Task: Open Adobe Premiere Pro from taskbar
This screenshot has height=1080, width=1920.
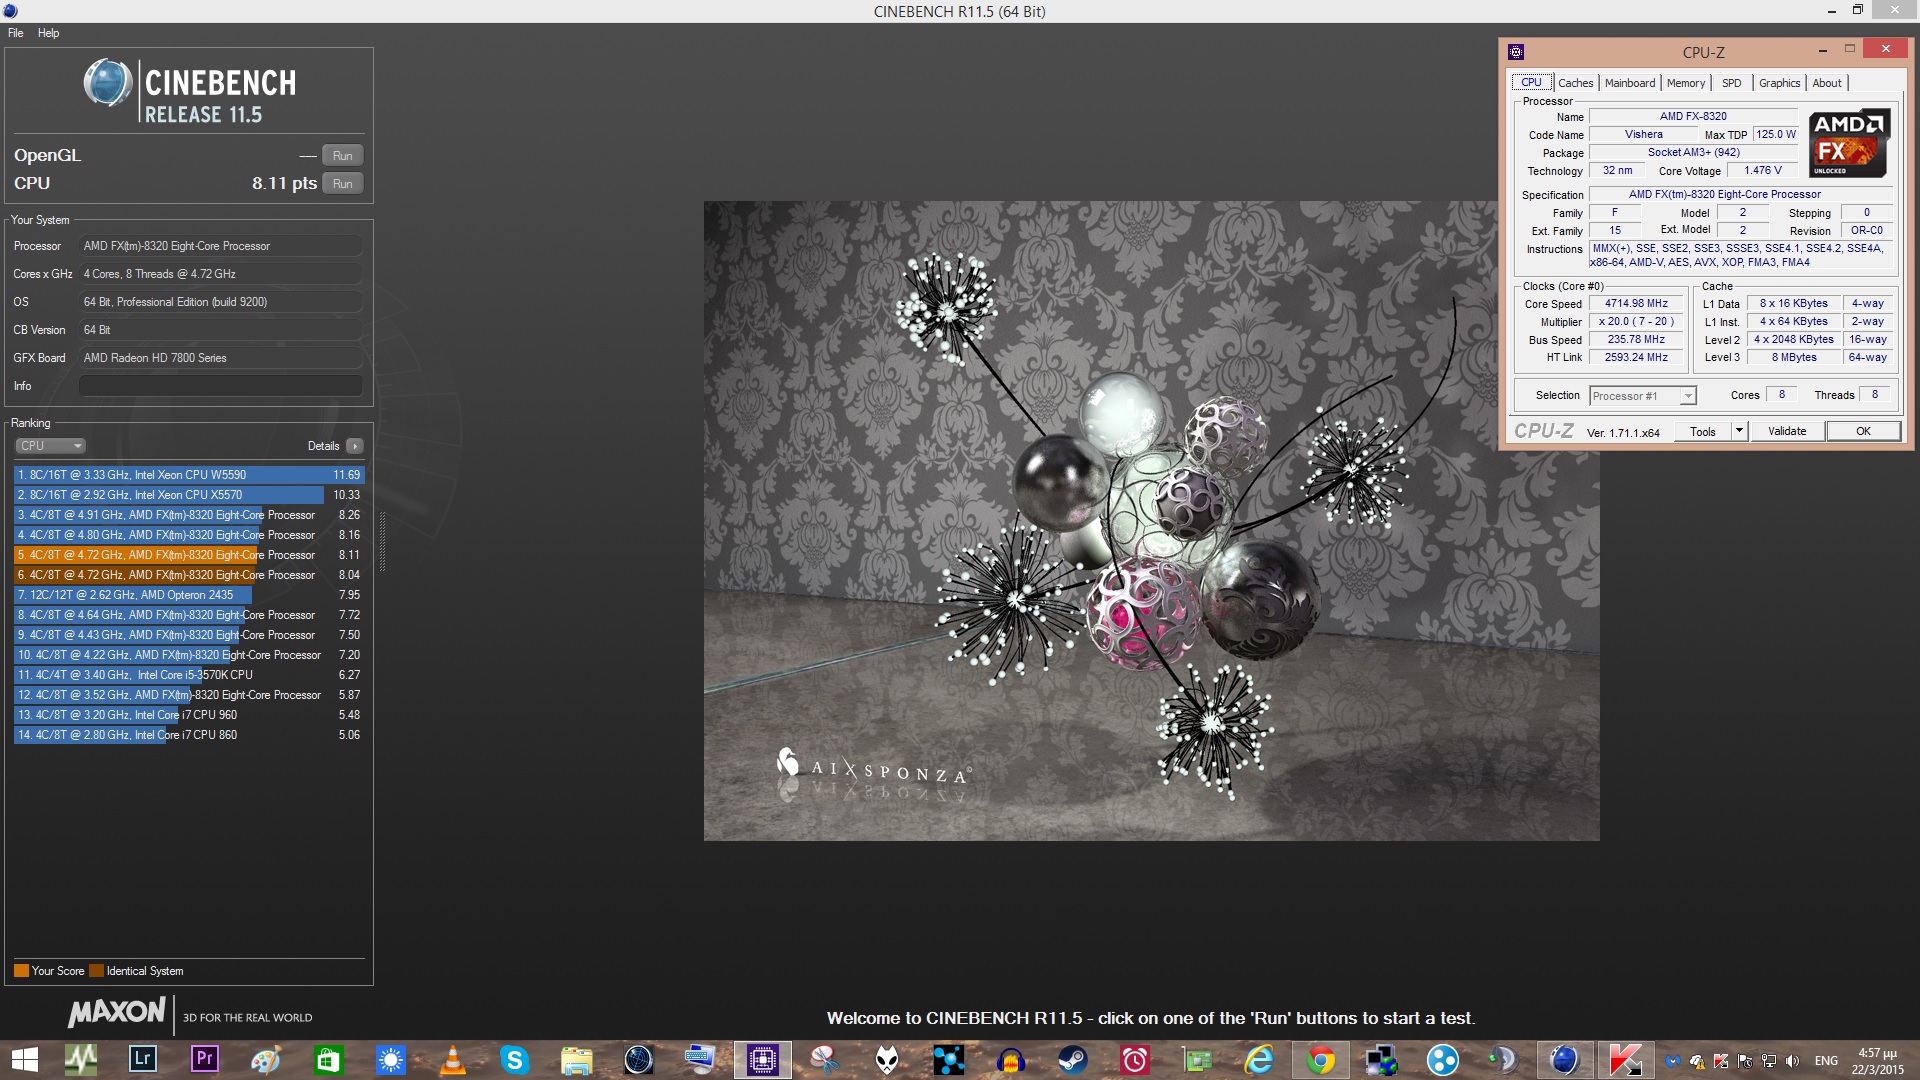Action: tap(205, 1059)
